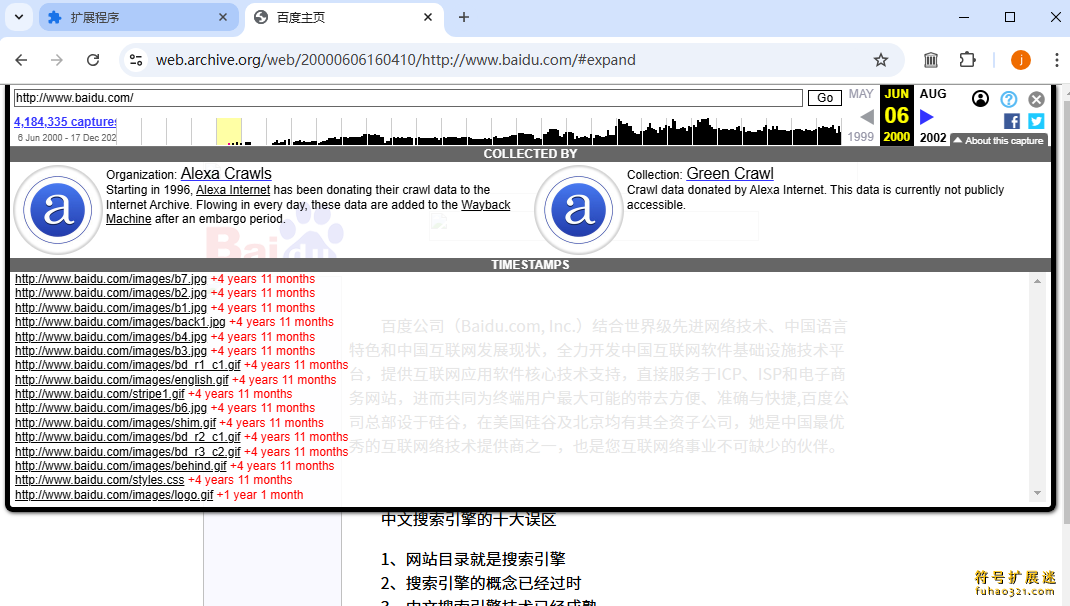Open the images/bd_r2_c1.gif link
This screenshot has width=1070, height=606.
[x=128, y=437]
